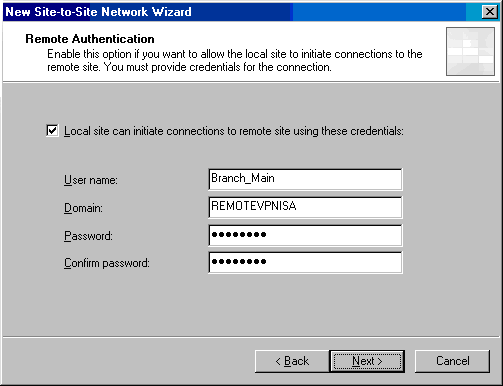
Task: Cancel the site-to-site wizard
Action: pyautogui.click(x=452, y=361)
